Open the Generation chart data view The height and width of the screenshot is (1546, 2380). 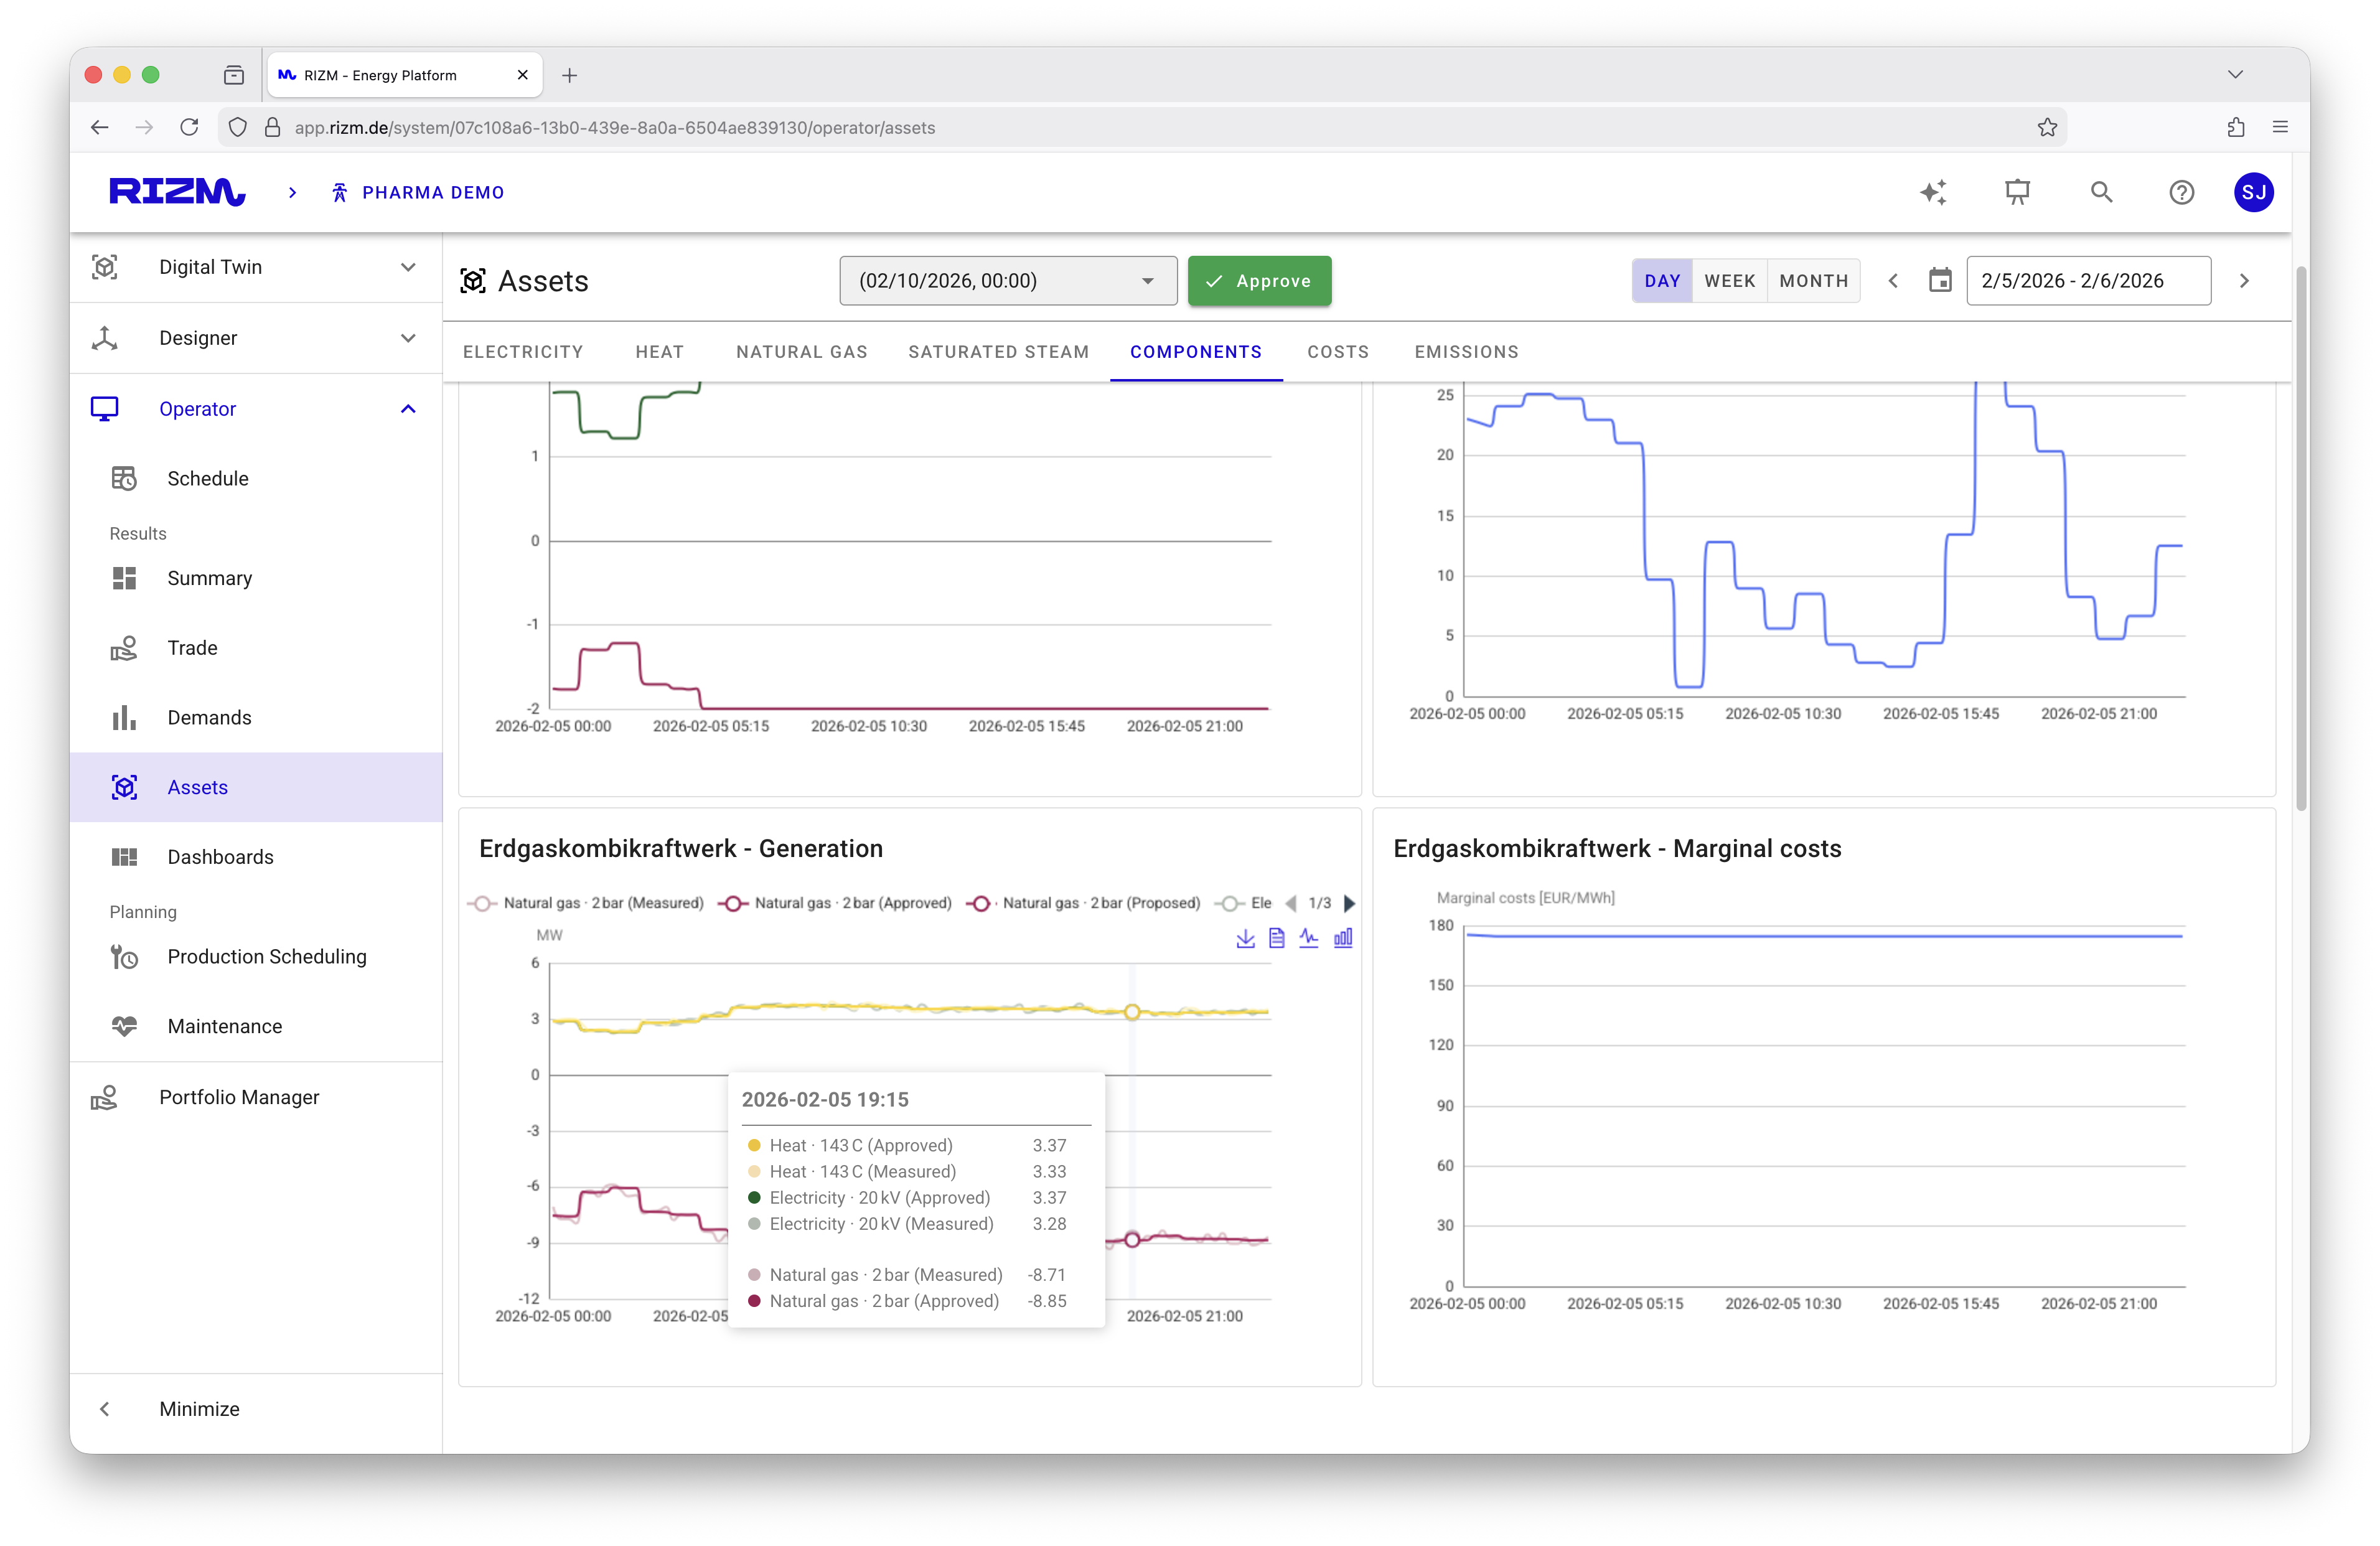(1277, 938)
